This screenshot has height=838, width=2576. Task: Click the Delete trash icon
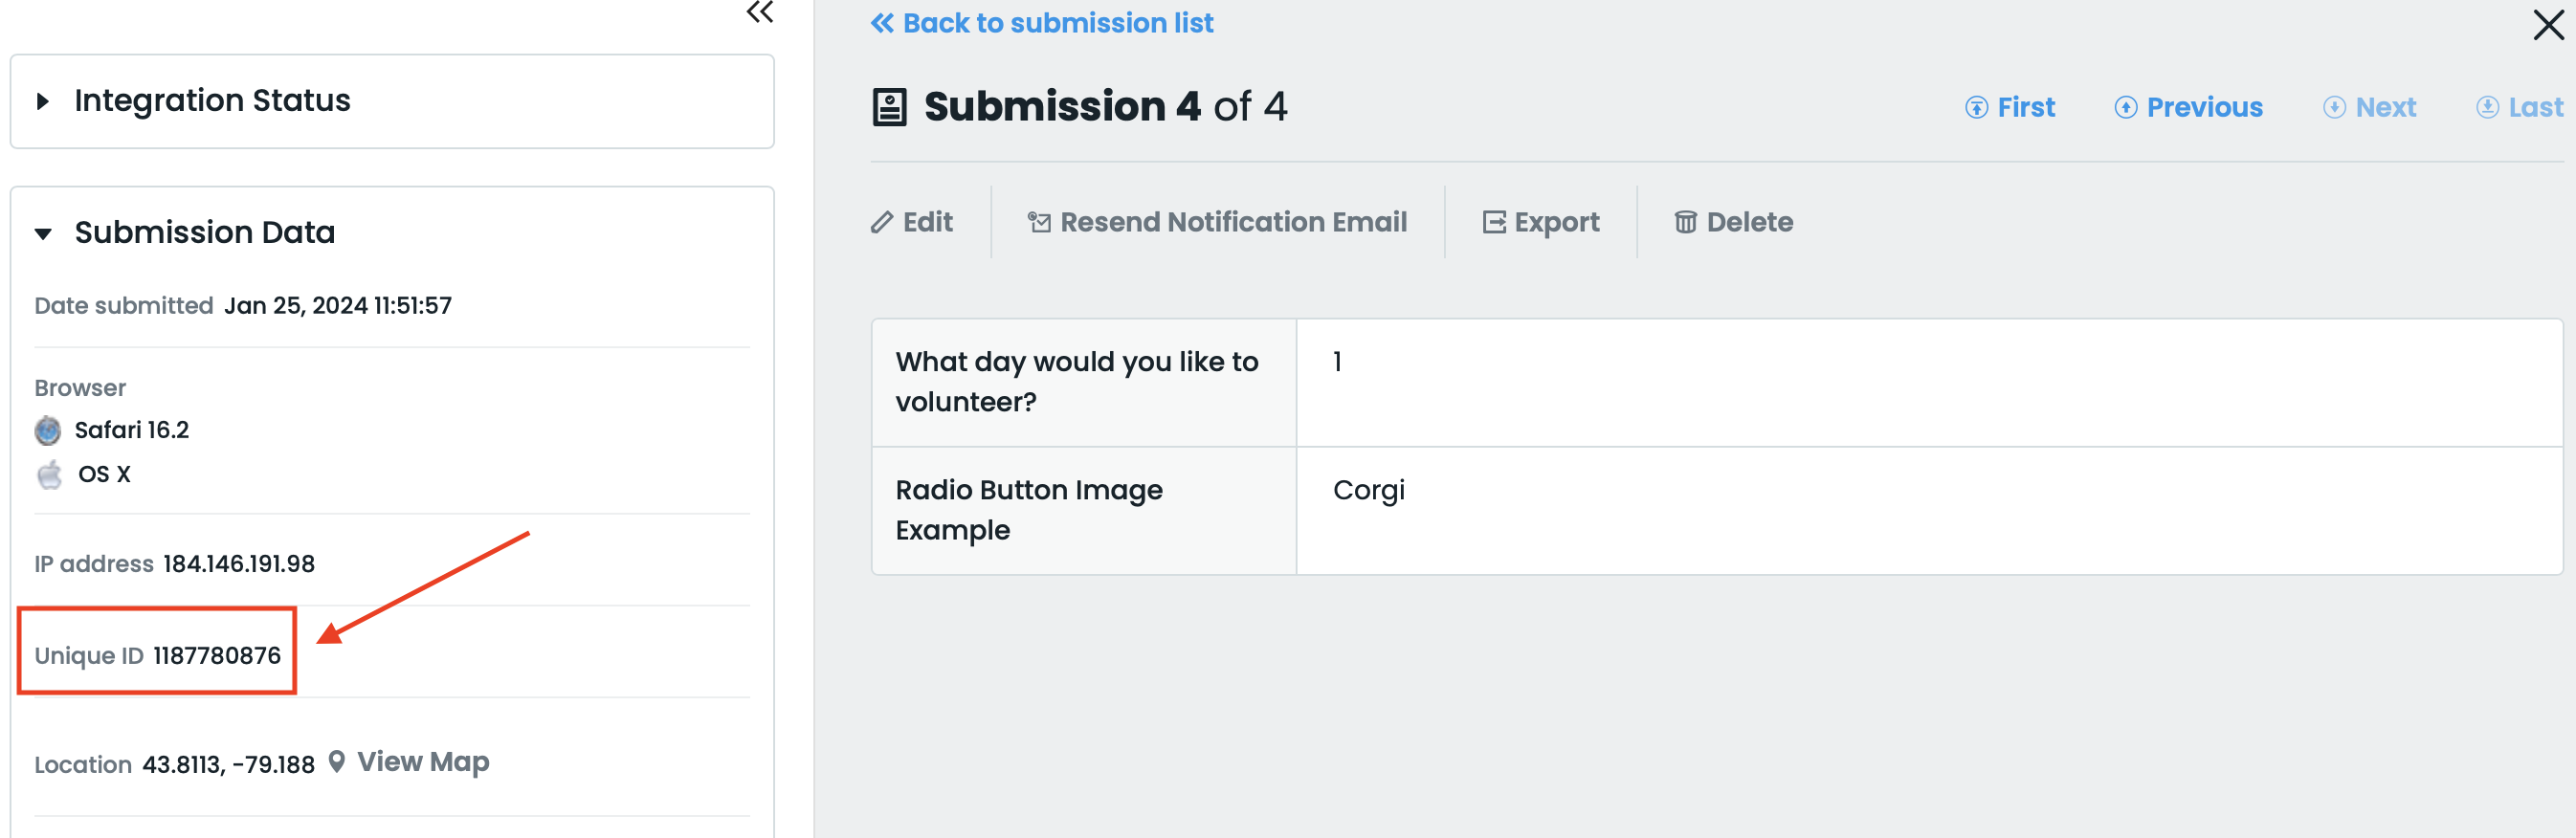pos(1685,222)
